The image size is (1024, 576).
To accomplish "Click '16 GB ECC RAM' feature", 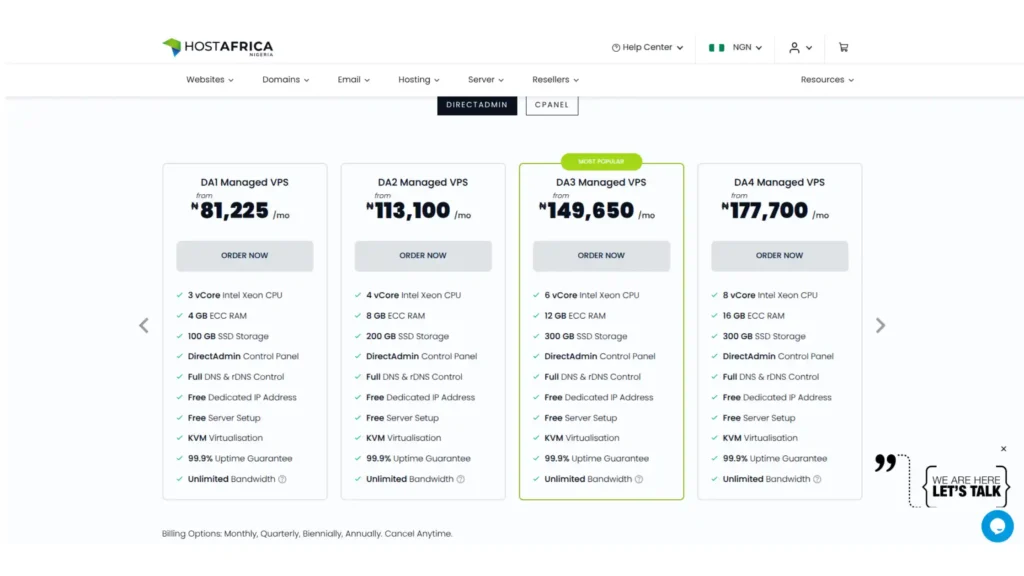I will click(x=753, y=315).
